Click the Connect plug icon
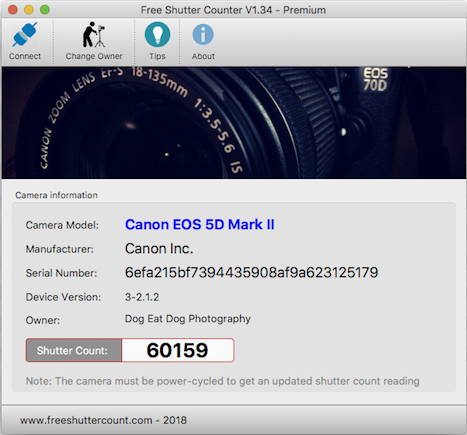 [x=25, y=35]
